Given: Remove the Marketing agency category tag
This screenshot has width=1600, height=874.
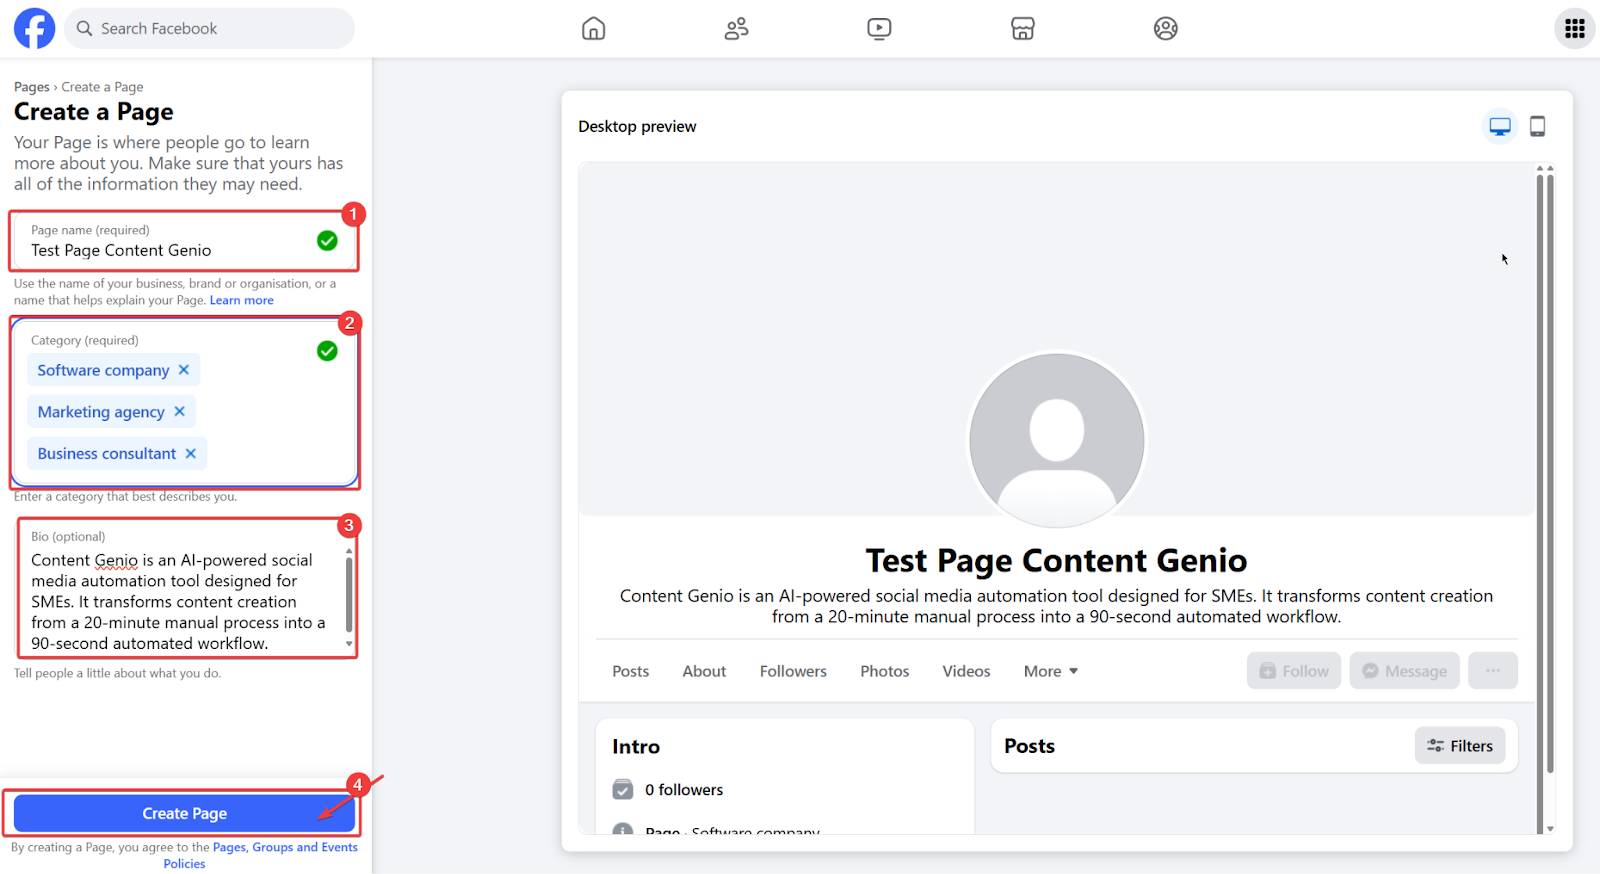Looking at the screenshot, I should [180, 411].
